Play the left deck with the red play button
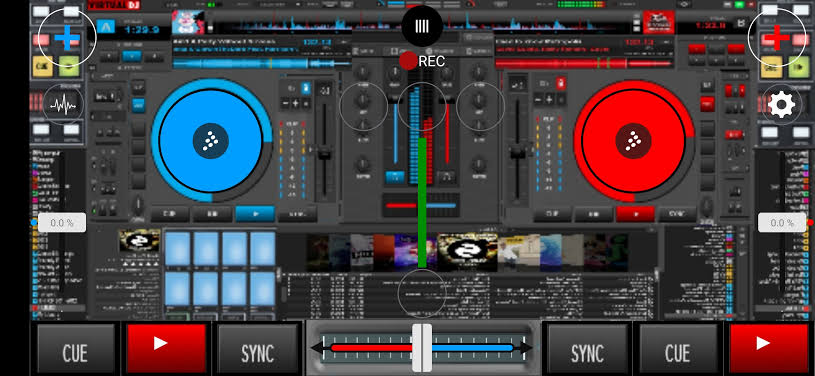Screen dimensions: 815x376 166,349
